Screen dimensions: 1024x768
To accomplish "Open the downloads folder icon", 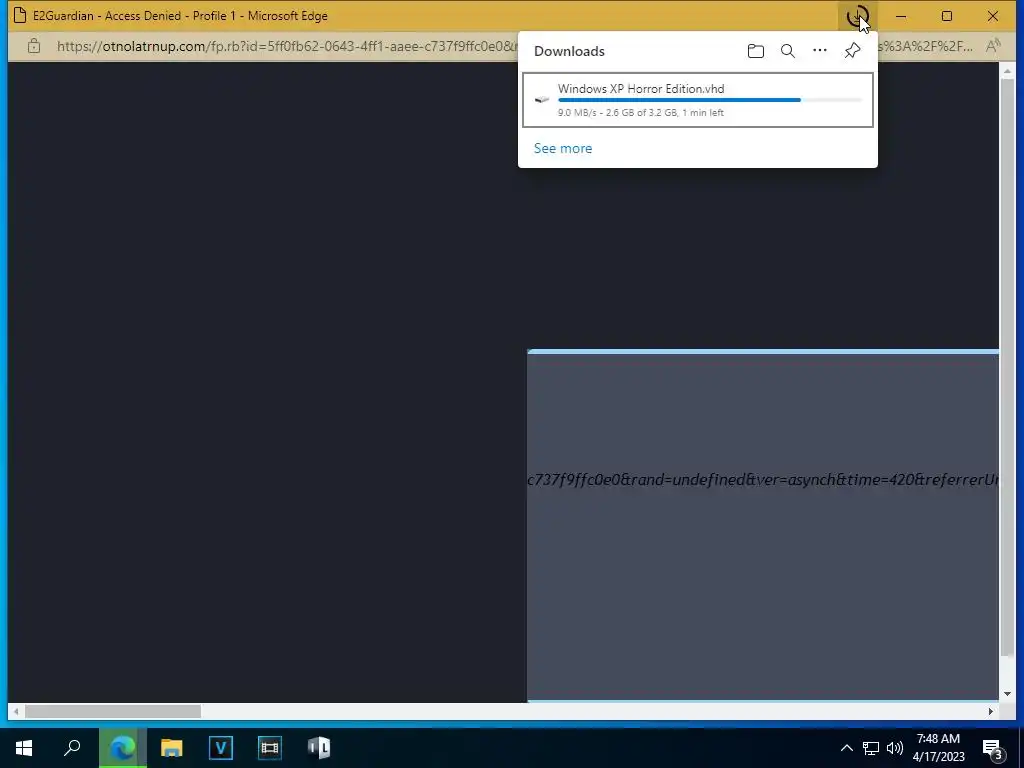I will click(x=756, y=51).
